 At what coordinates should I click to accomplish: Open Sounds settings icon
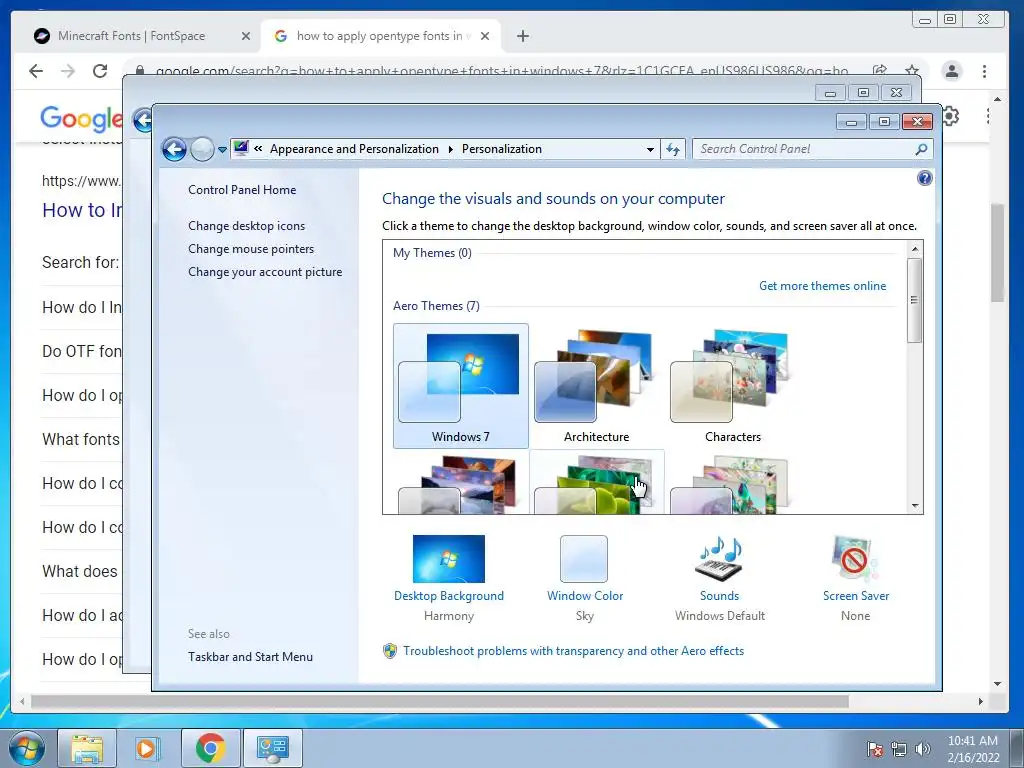pyautogui.click(x=718, y=558)
